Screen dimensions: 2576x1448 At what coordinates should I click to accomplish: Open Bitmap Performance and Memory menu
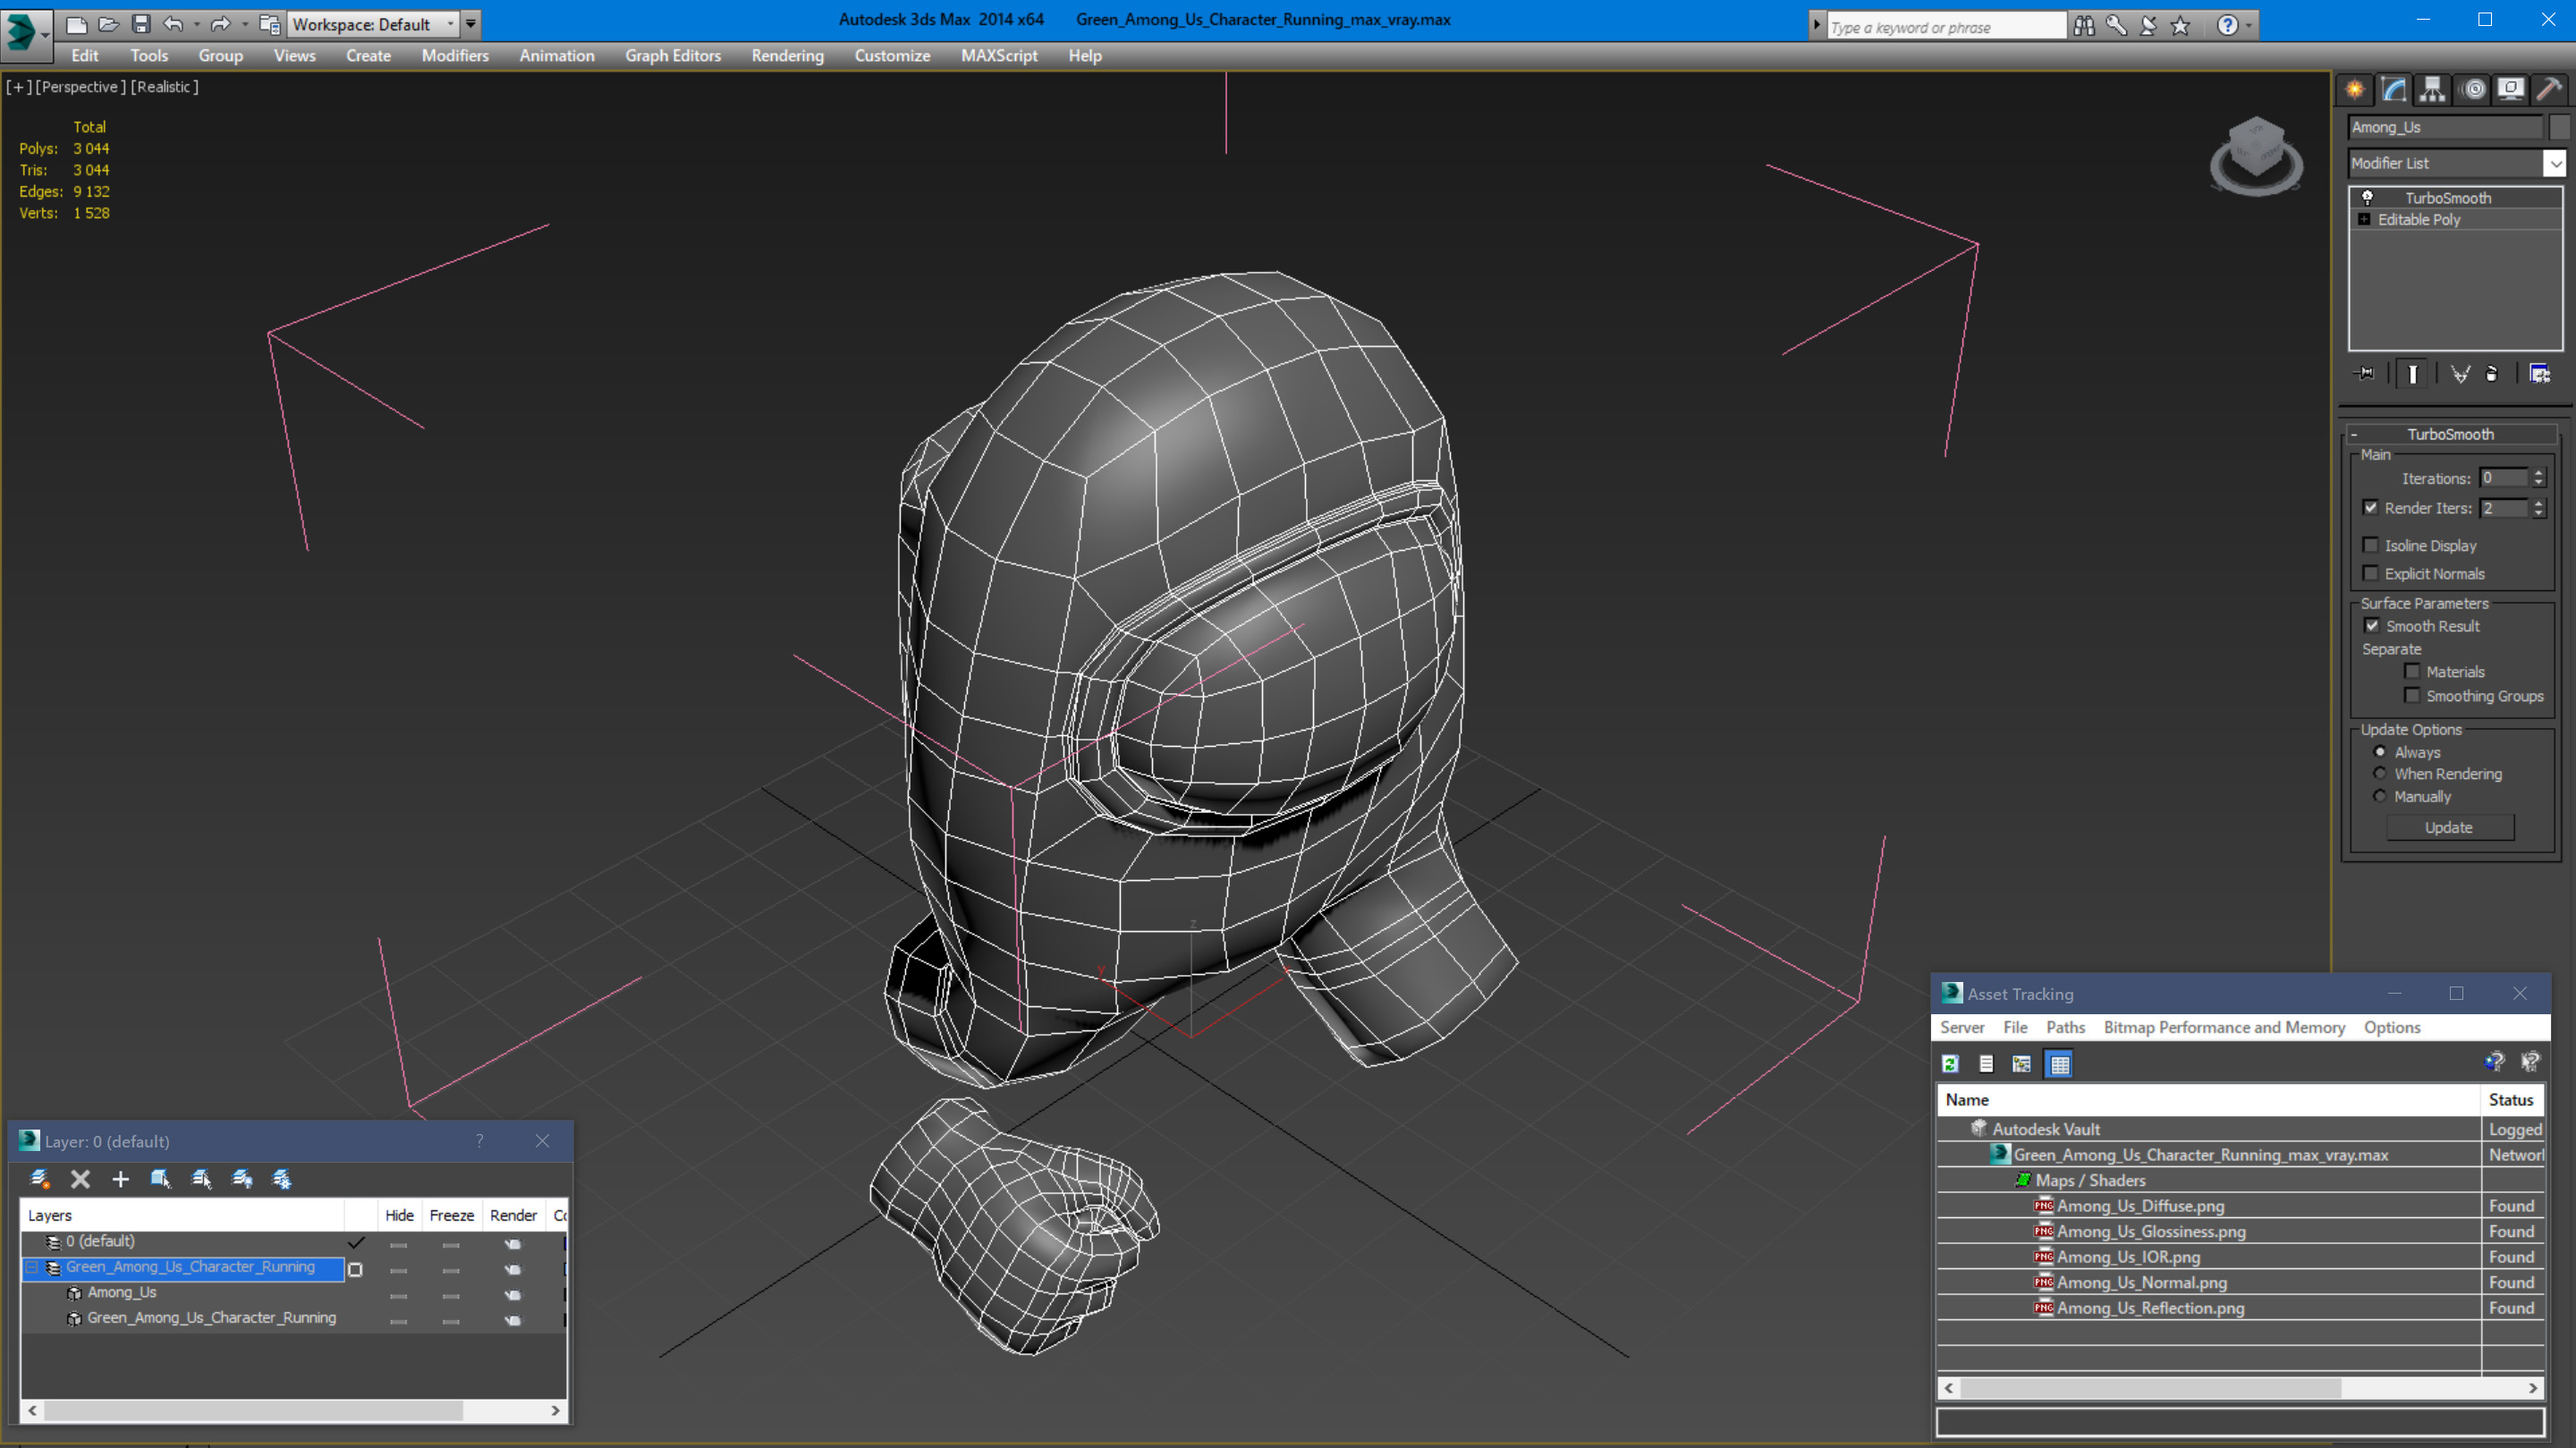(x=2225, y=1027)
